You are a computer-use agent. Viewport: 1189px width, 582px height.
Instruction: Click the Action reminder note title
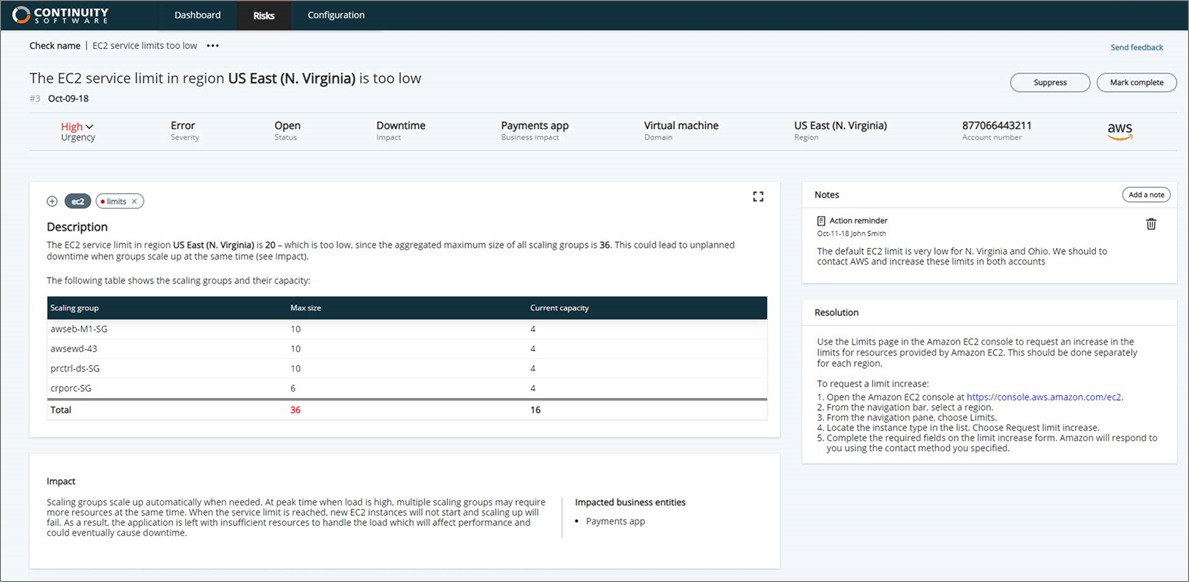(858, 221)
